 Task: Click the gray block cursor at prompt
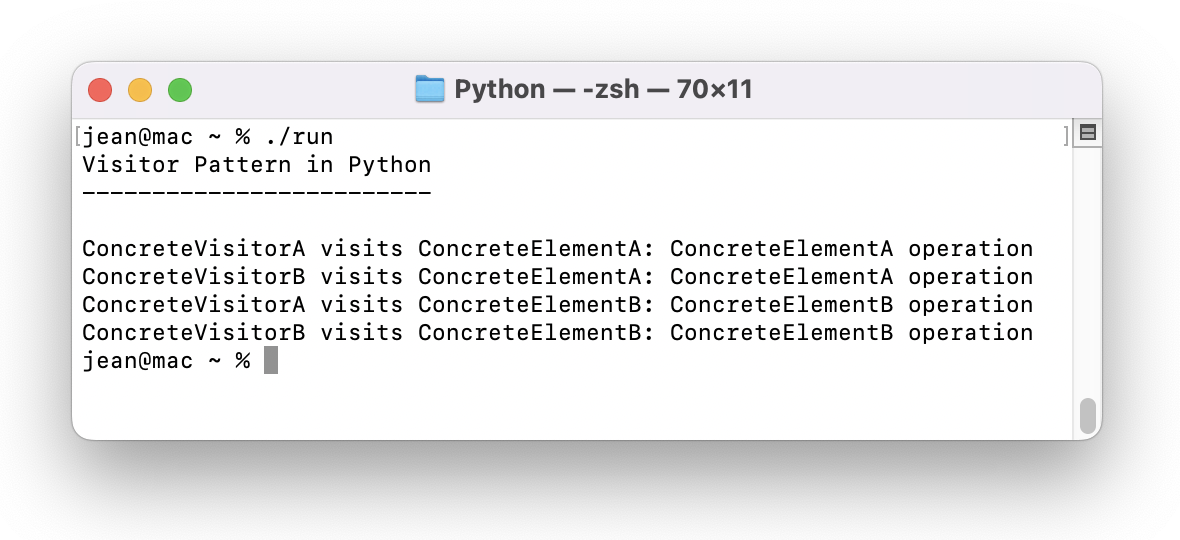pos(271,360)
